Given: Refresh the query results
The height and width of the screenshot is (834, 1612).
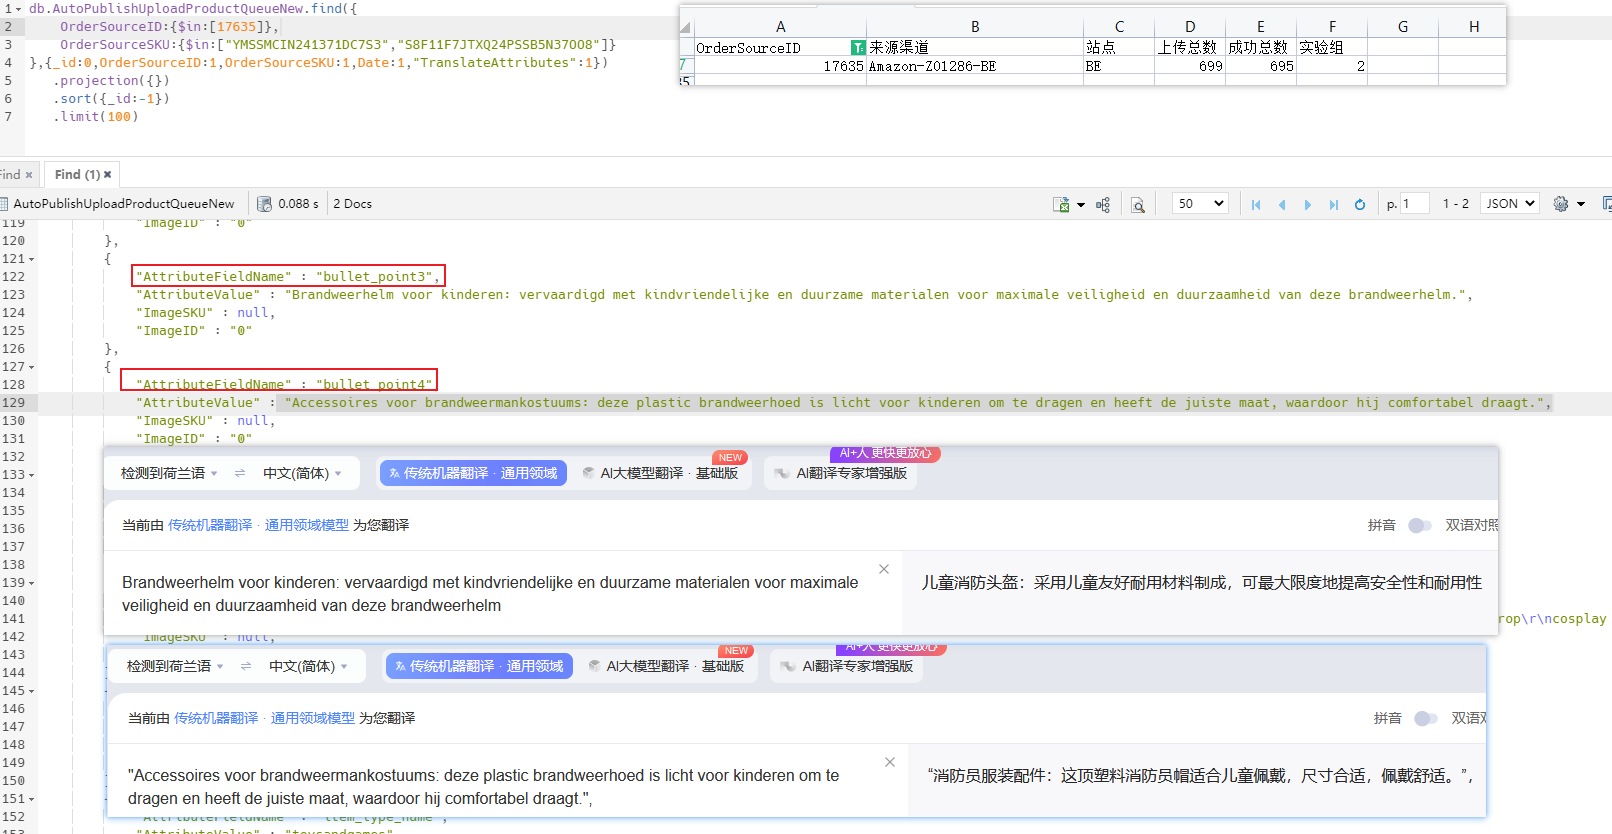Looking at the screenshot, I should [1360, 204].
